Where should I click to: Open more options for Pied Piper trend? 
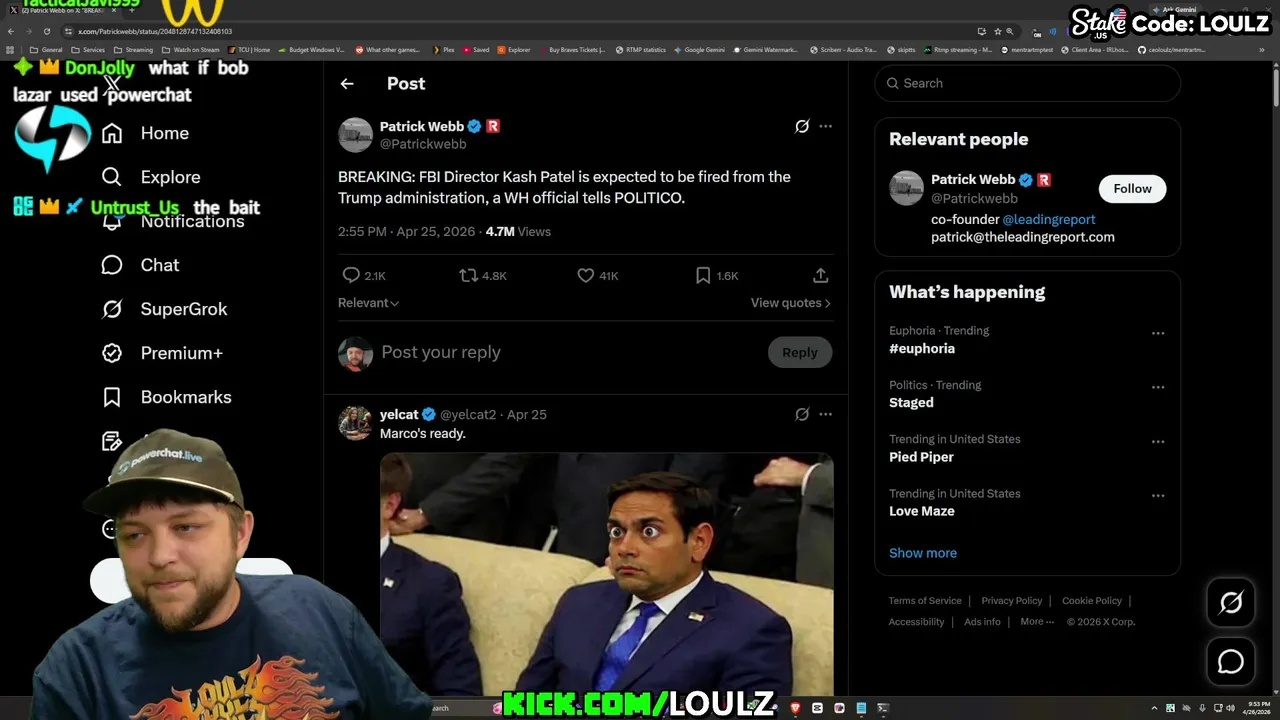tap(1158, 441)
